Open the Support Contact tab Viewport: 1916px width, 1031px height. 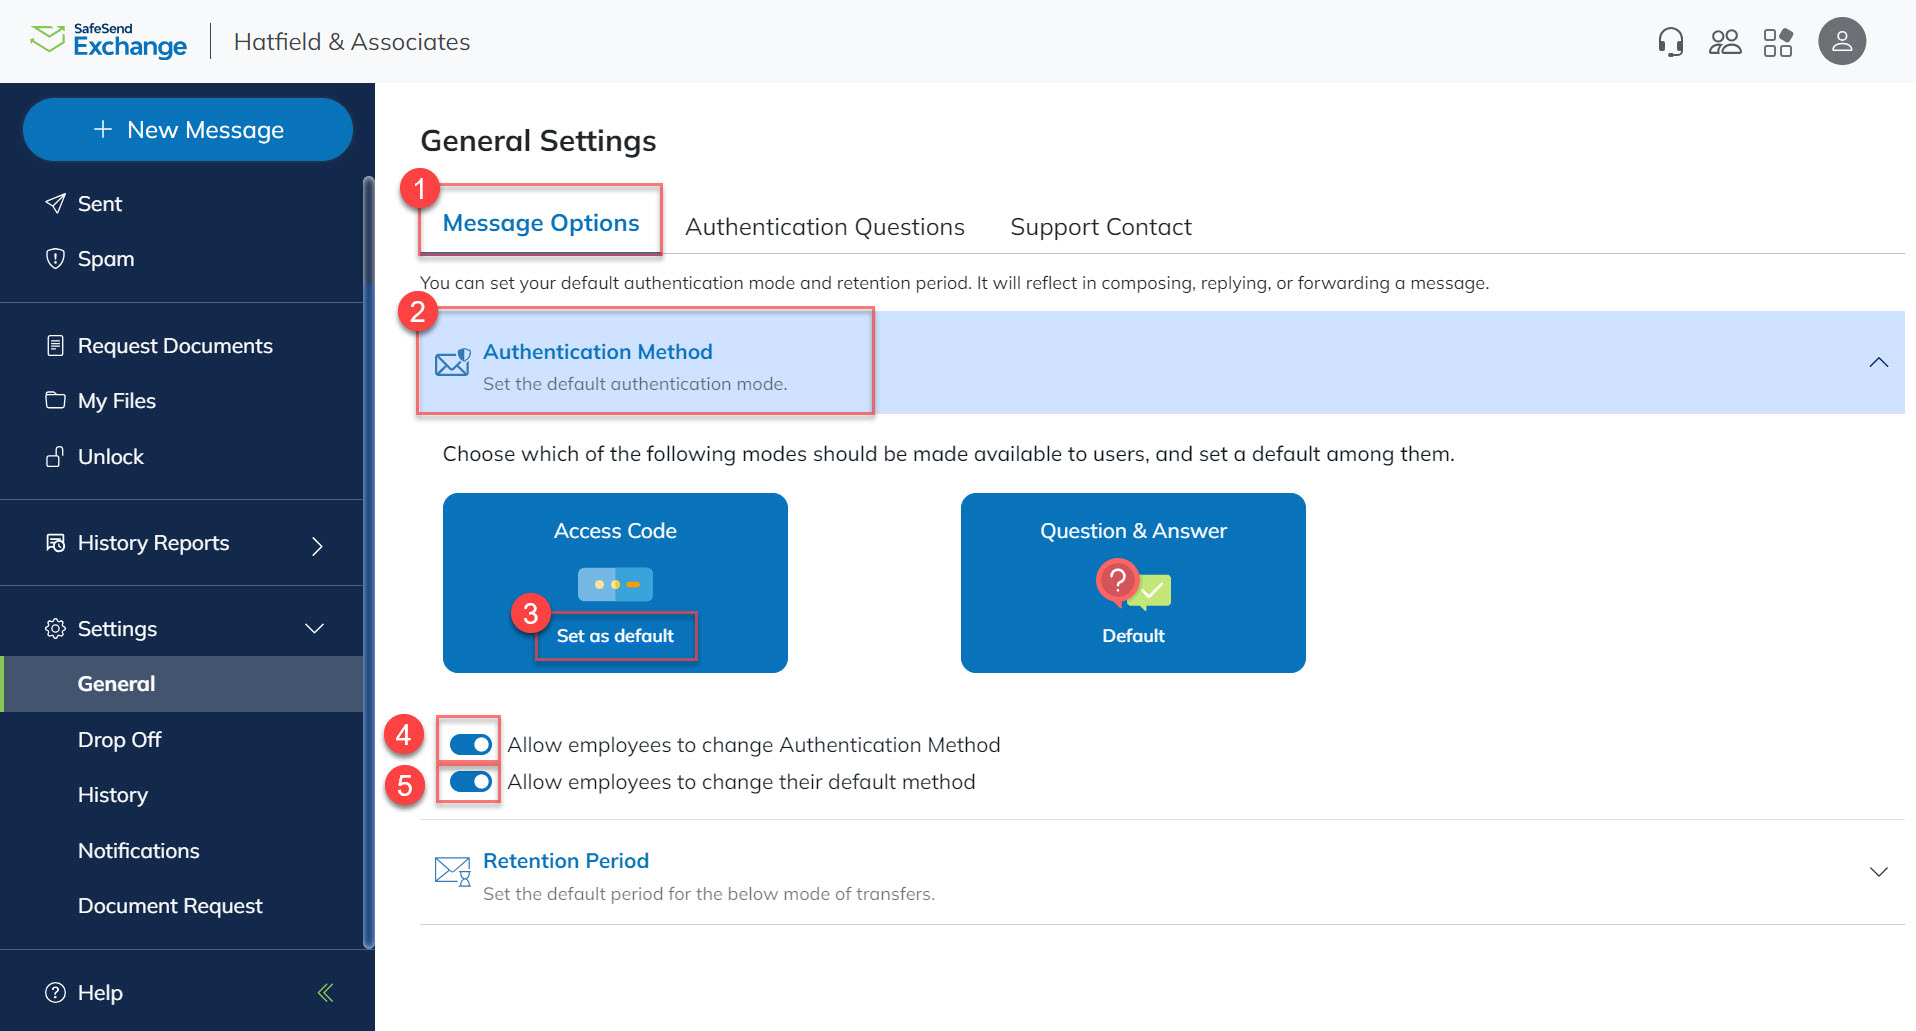[x=1100, y=226]
